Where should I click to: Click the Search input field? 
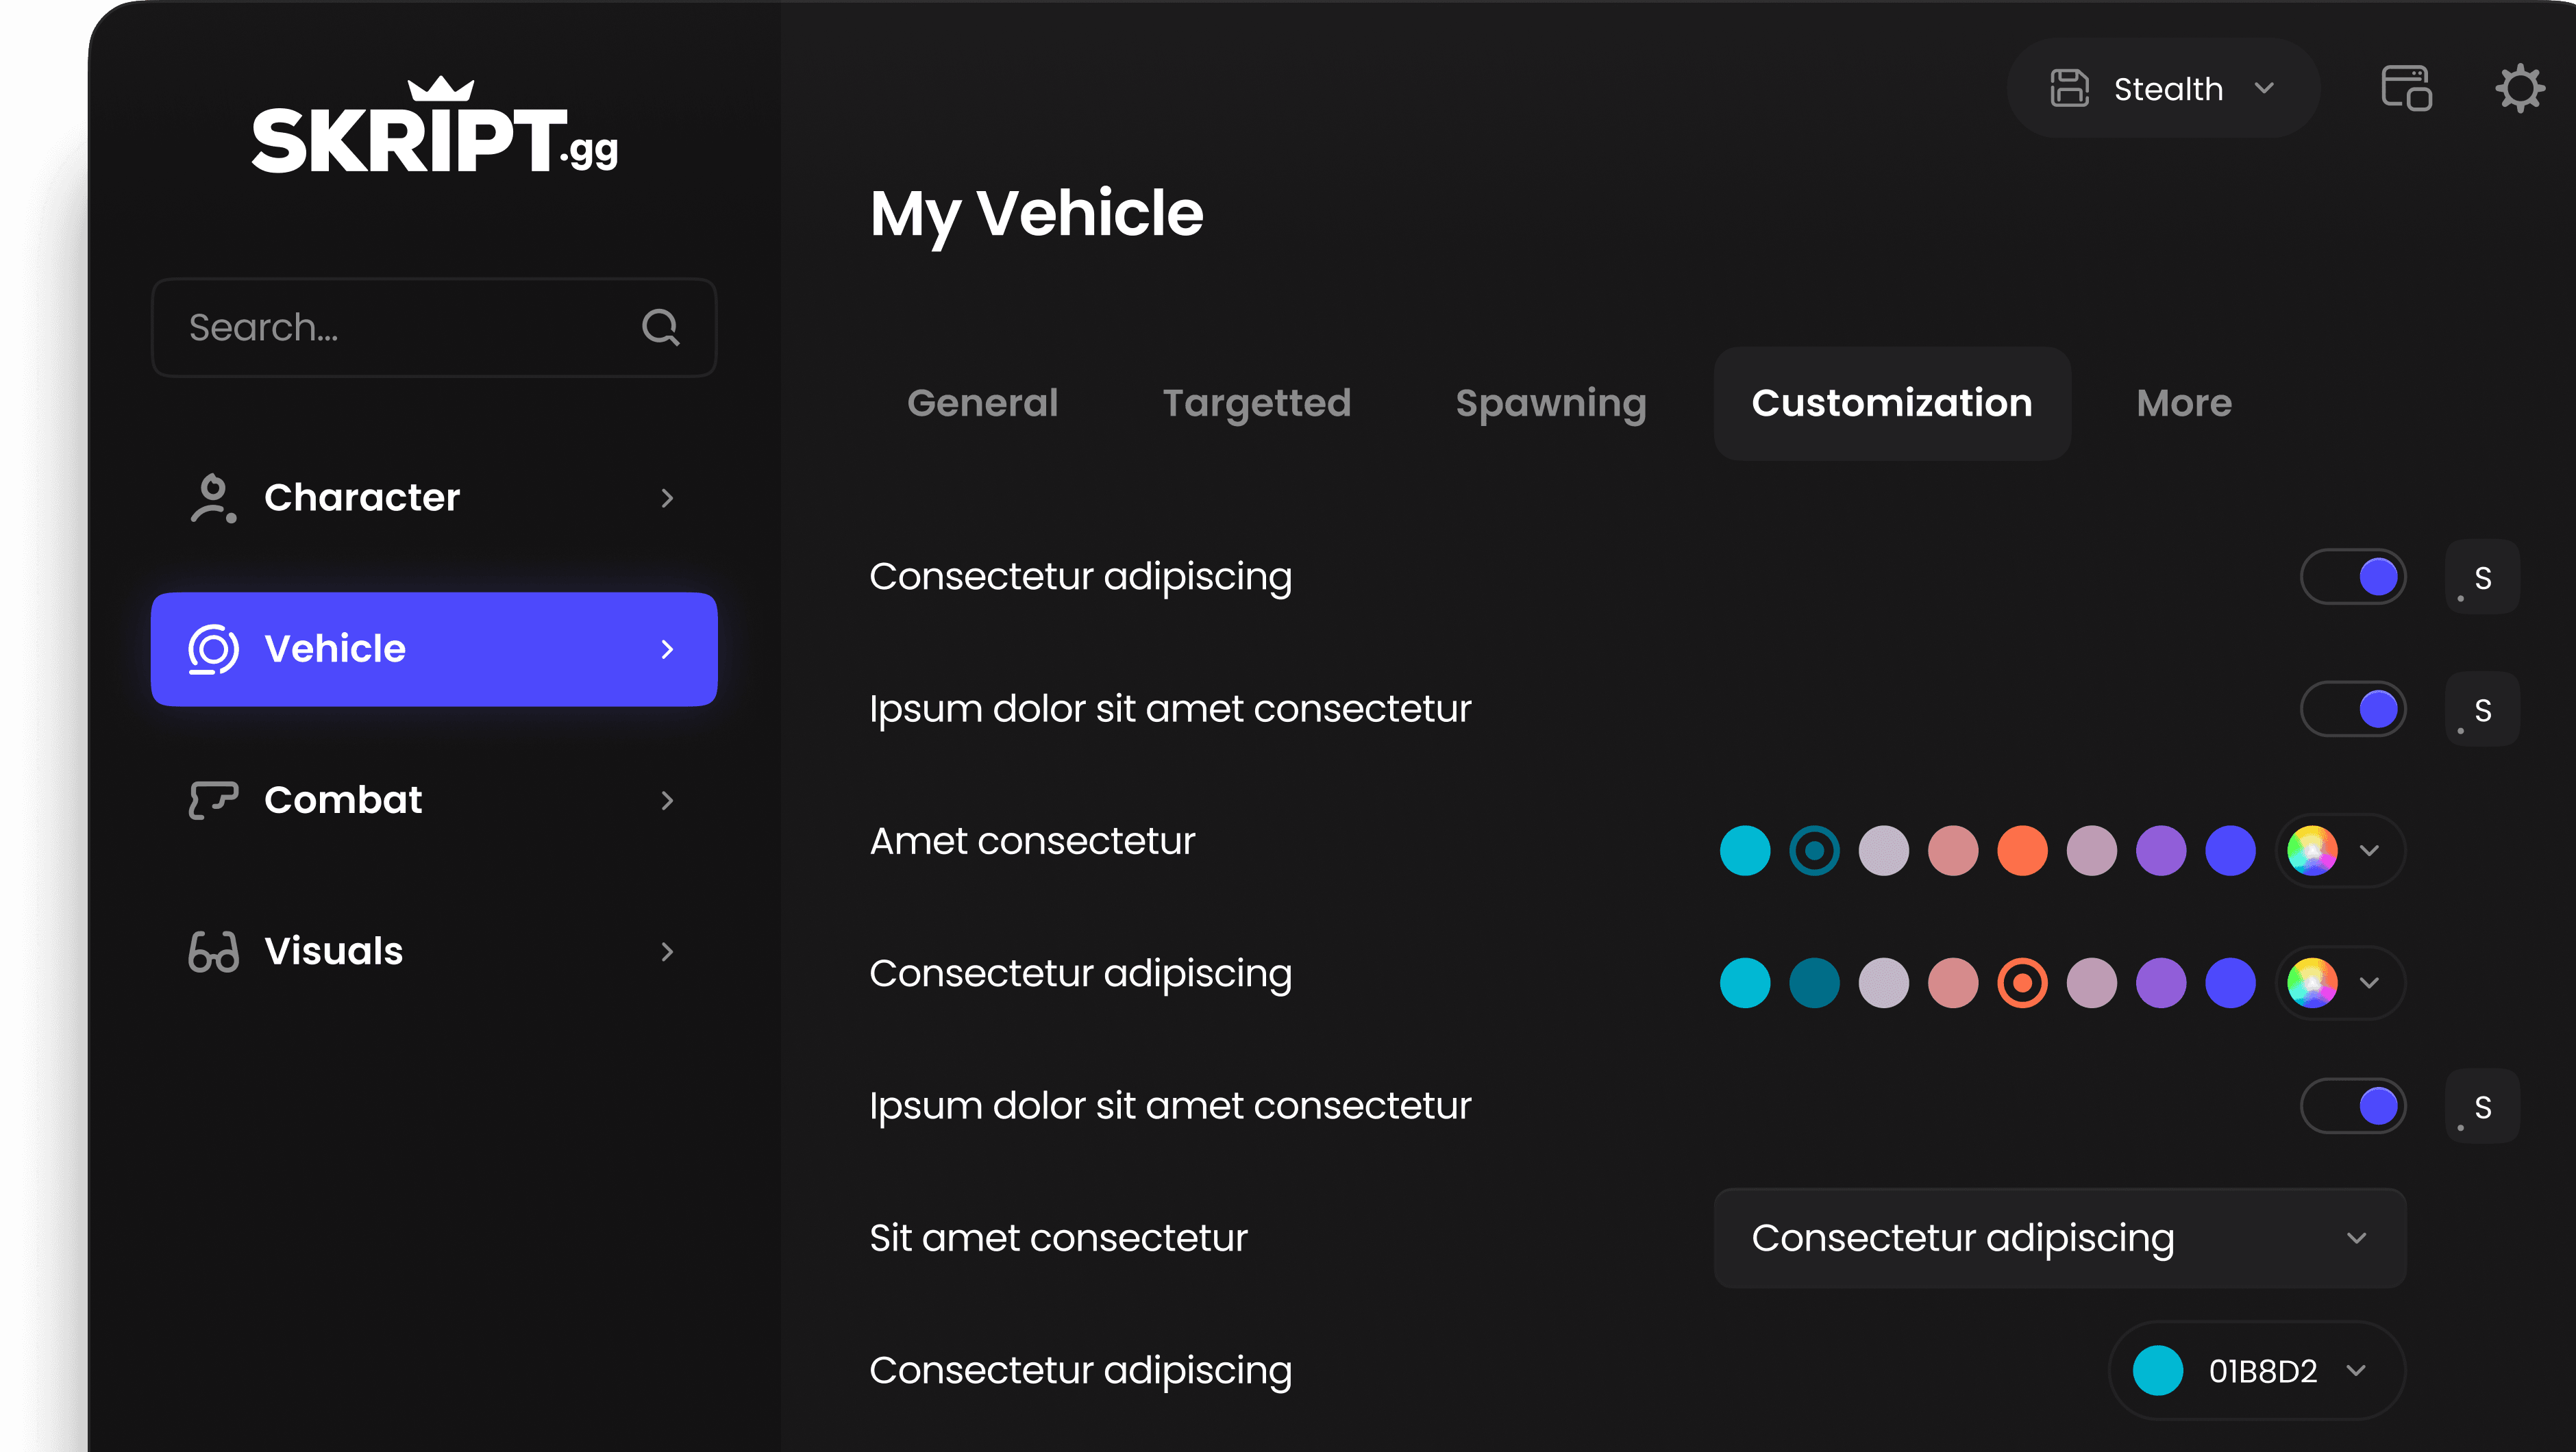(x=400, y=327)
